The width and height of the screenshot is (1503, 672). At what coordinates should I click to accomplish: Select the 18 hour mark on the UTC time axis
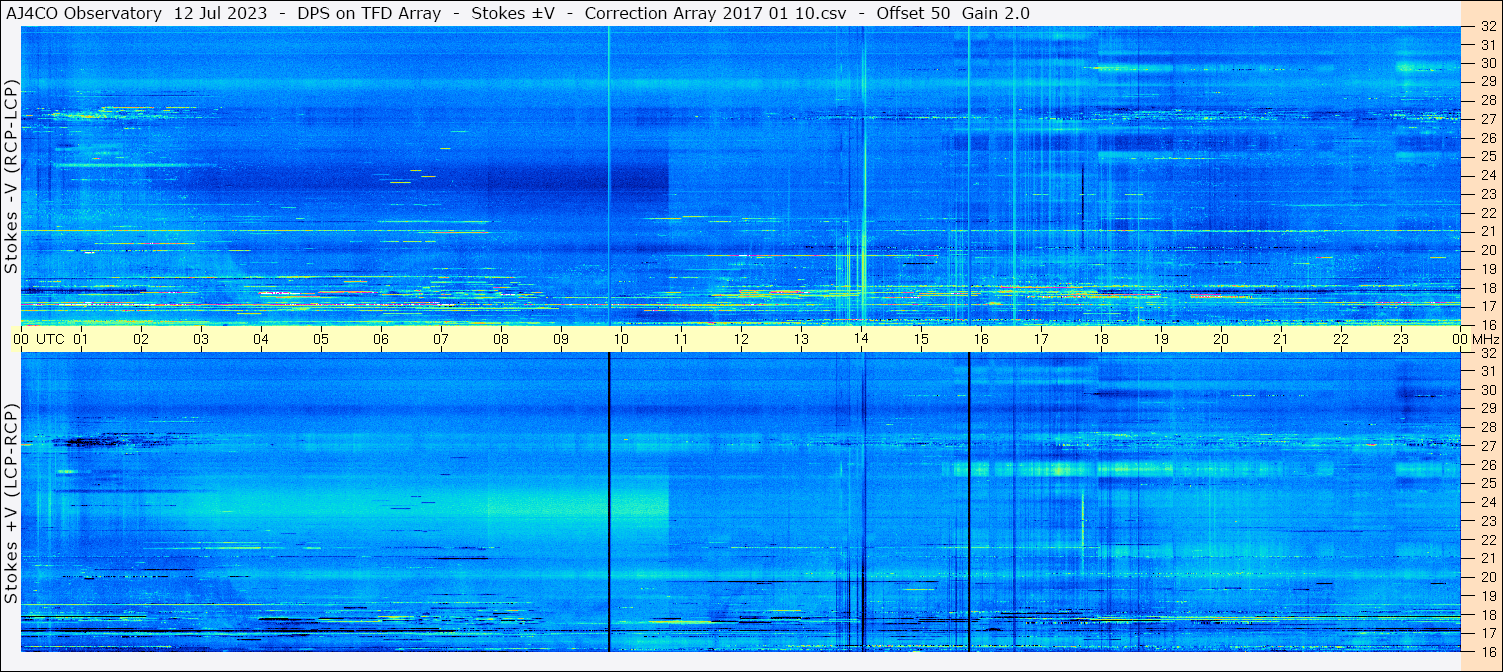point(1101,339)
